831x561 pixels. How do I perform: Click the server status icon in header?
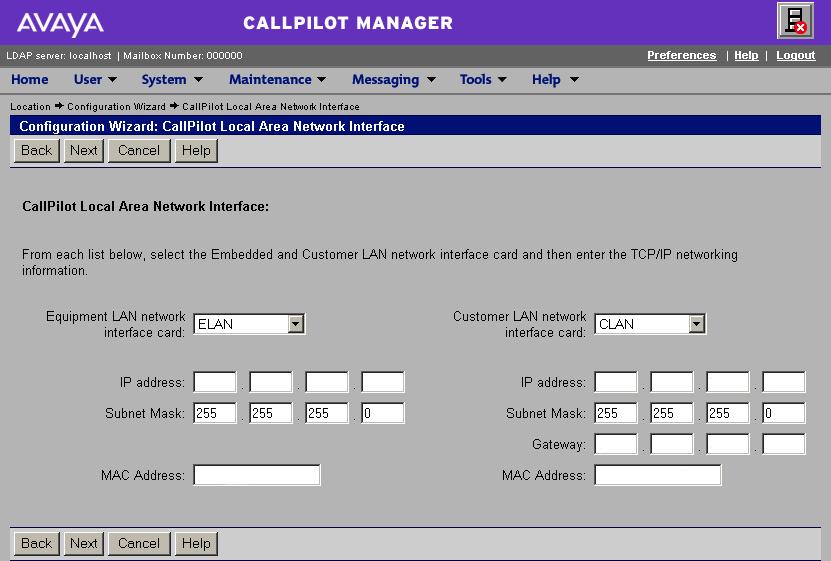[x=795, y=21]
